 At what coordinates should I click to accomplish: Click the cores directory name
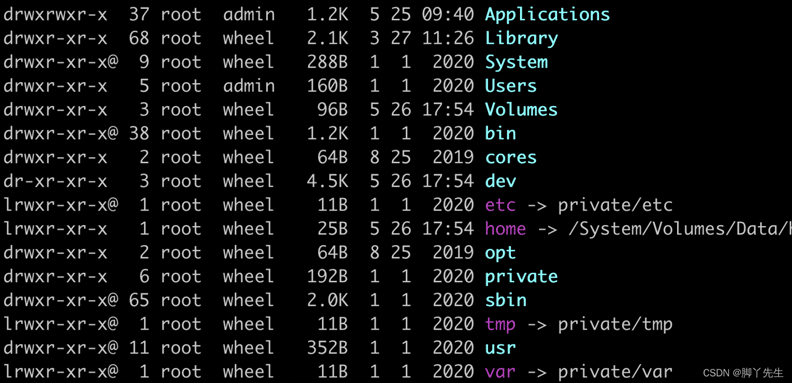[511, 157]
